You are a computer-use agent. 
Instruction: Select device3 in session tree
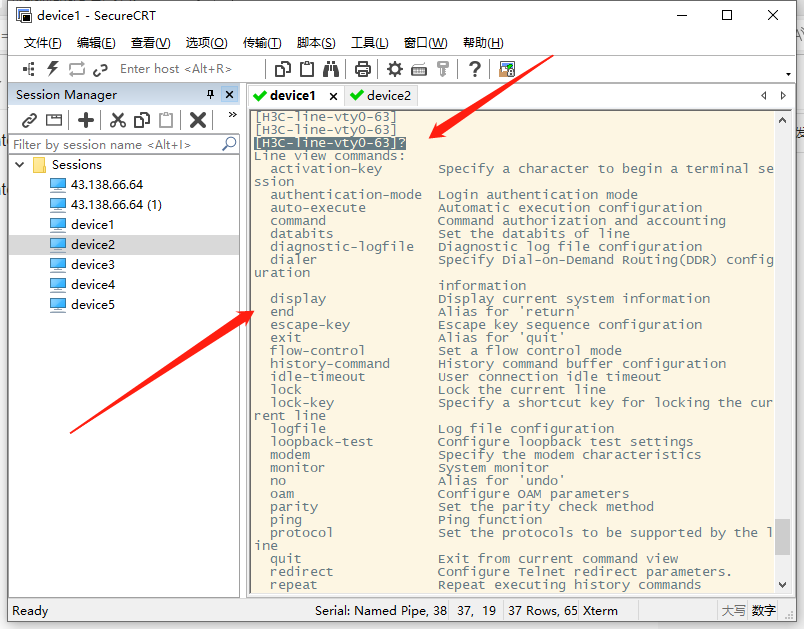tap(93, 265)
